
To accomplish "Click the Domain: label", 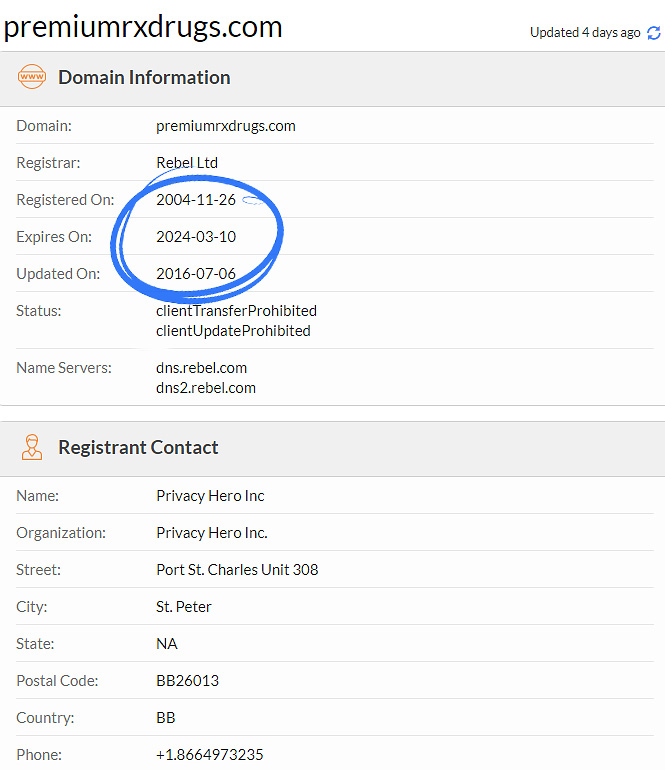I will coord(44,126).
